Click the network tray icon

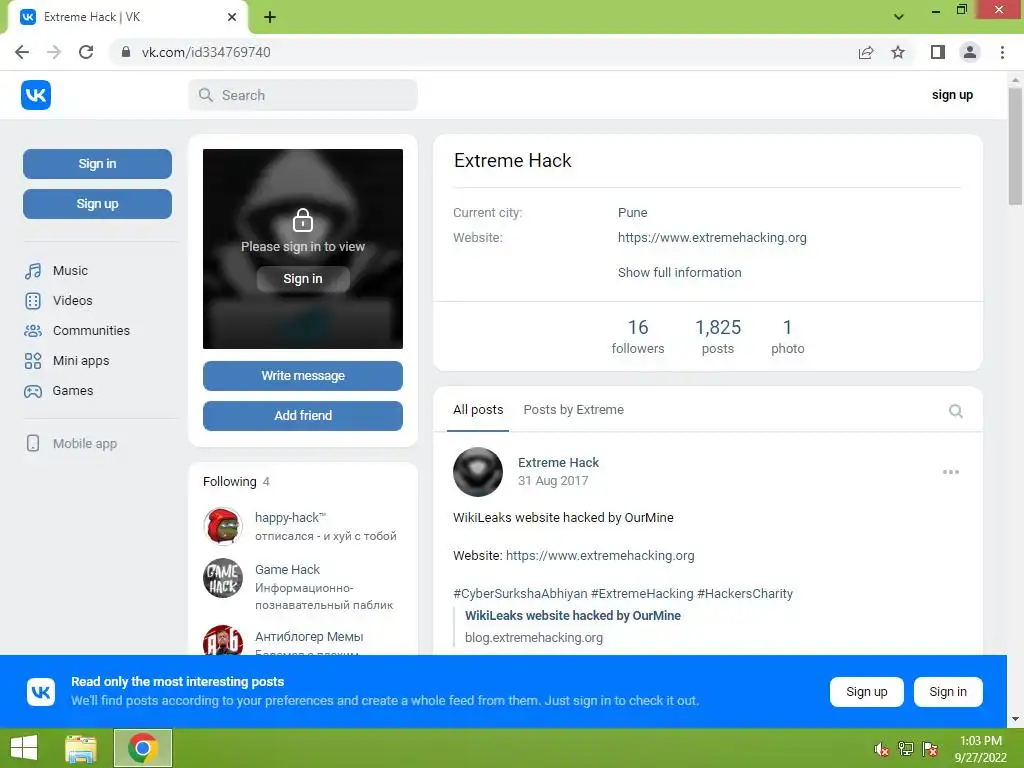[x=906, y=749]
